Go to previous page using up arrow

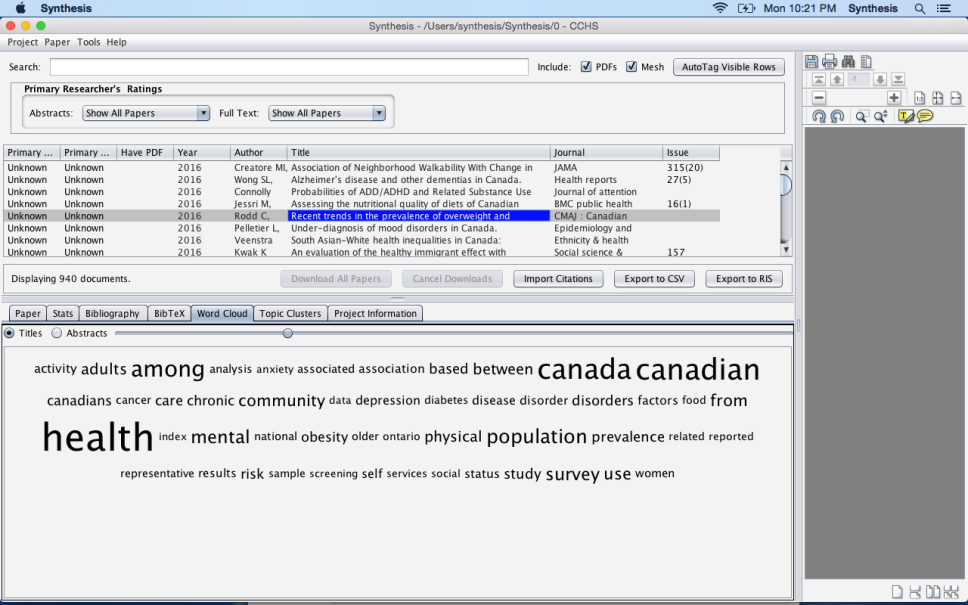coord(837,79)
